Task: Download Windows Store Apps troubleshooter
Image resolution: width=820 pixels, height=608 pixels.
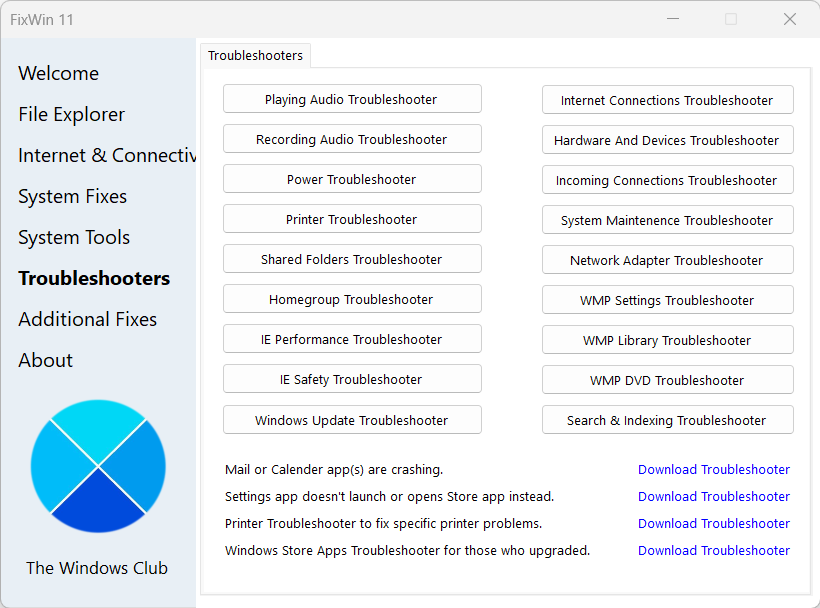Action: click(714, 550)
